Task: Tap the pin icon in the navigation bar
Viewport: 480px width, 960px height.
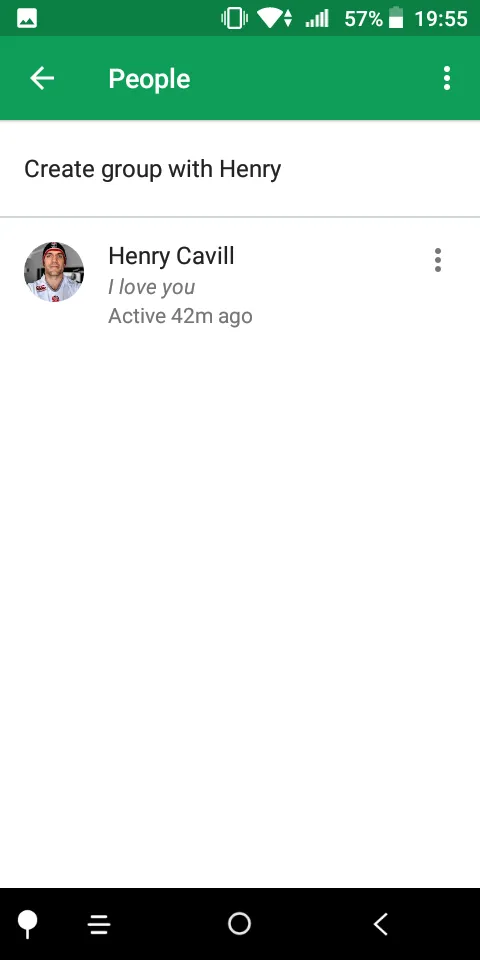Action: pyautogui.click(x=27, y=923)
